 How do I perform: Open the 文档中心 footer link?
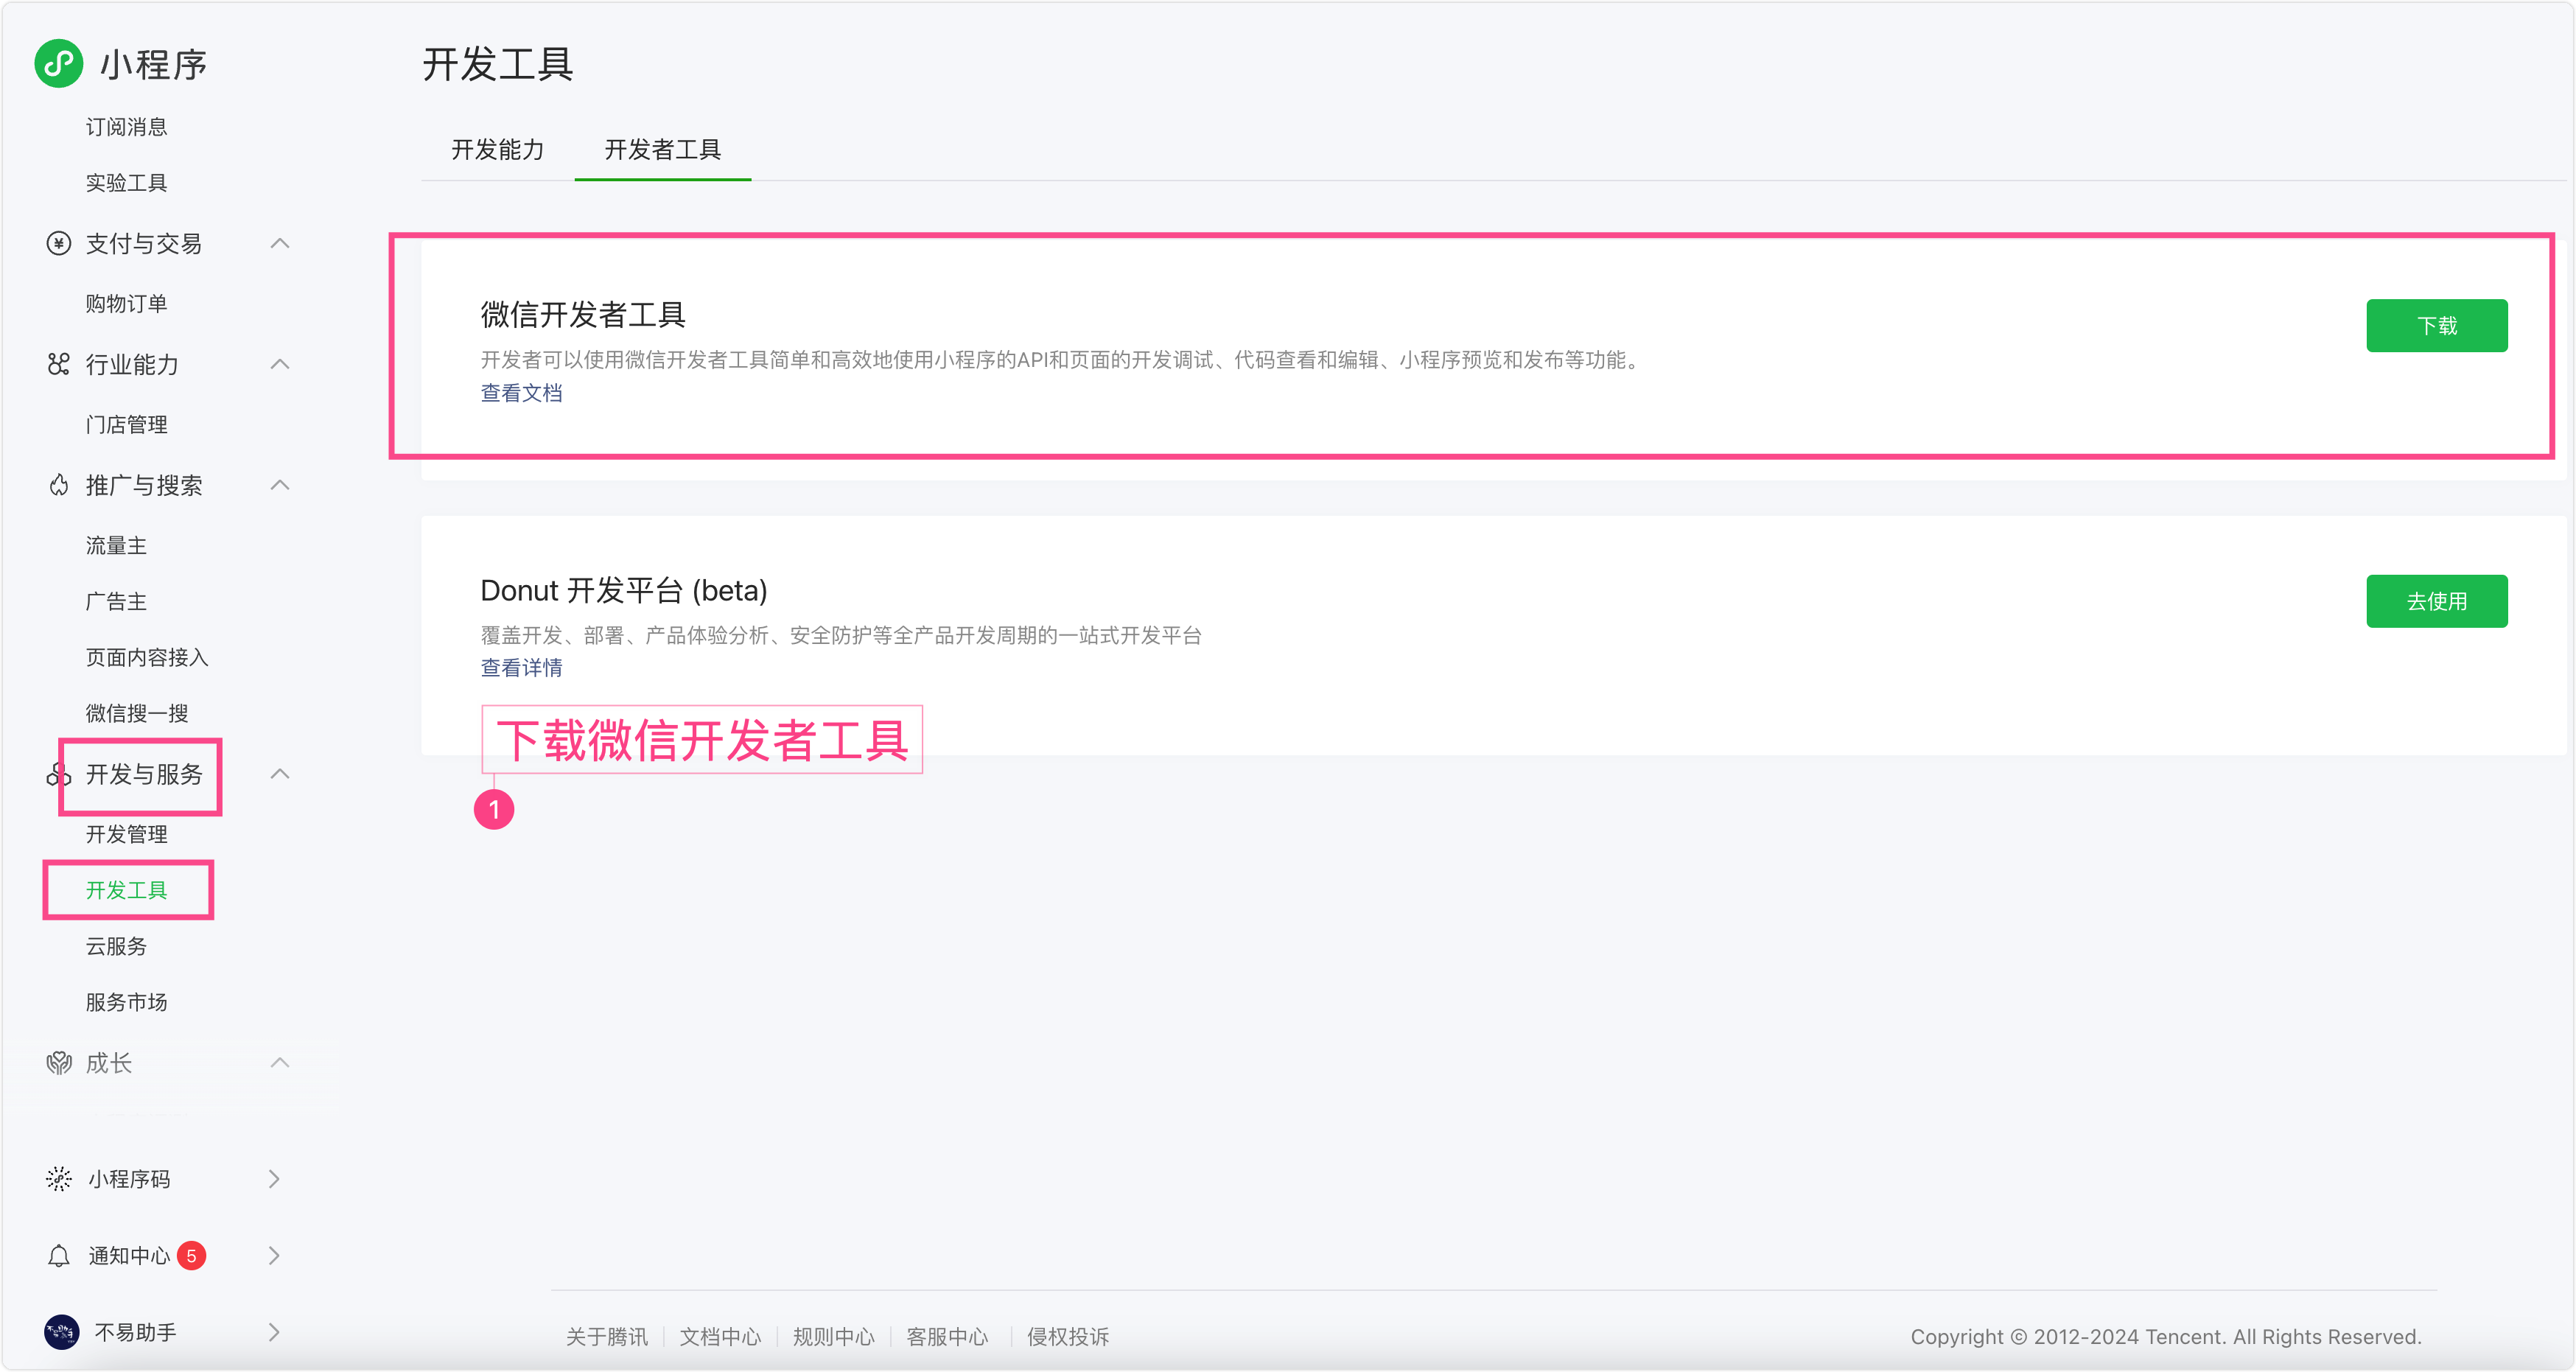click(x=720, y=1337)
